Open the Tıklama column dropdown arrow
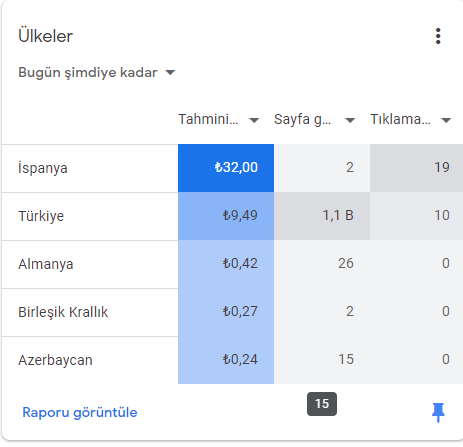Viewport: 463px width, 447px height. pyautogui.click(x=446, y=120)
